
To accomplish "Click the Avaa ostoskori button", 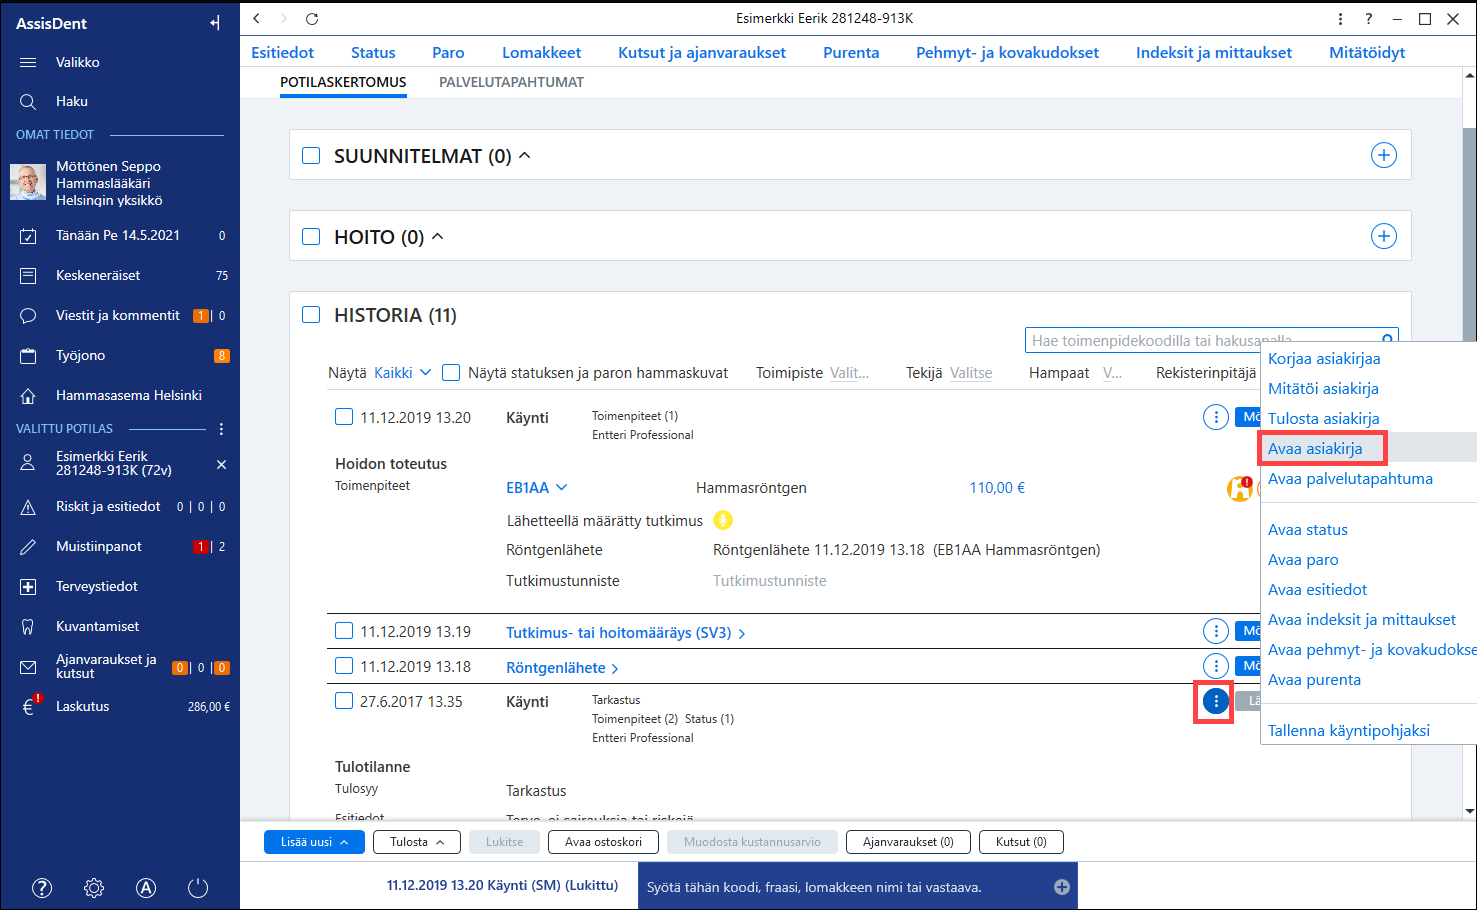I will coord(603,842).
